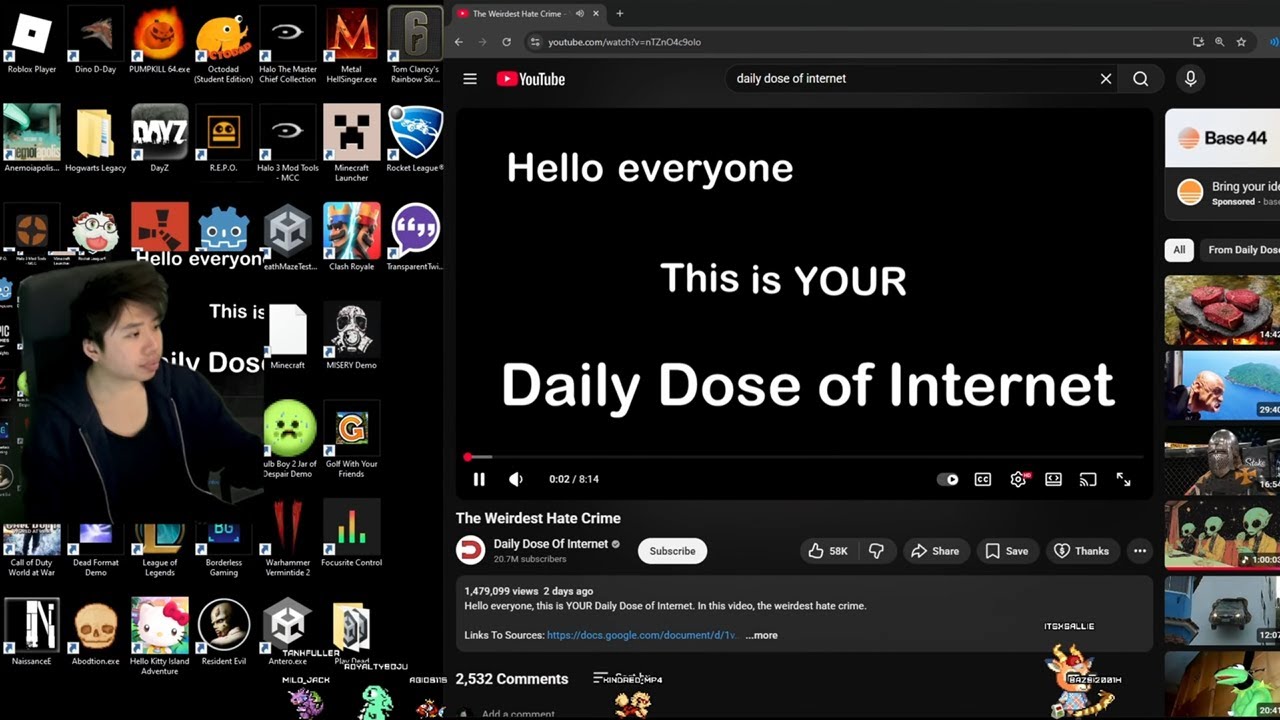Open Hogwarts Legacy folder icon
The image size is (1280, 720).
click(96, 138)
